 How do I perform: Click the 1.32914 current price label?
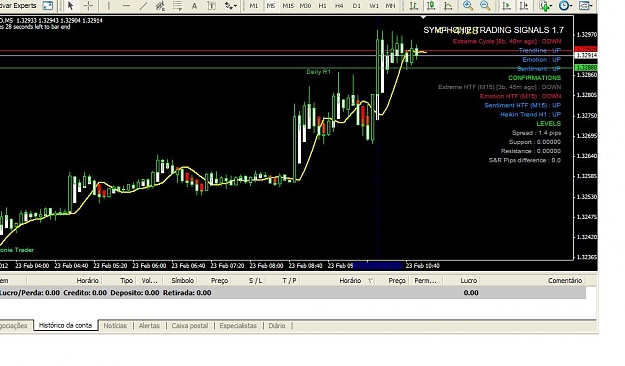586,55
